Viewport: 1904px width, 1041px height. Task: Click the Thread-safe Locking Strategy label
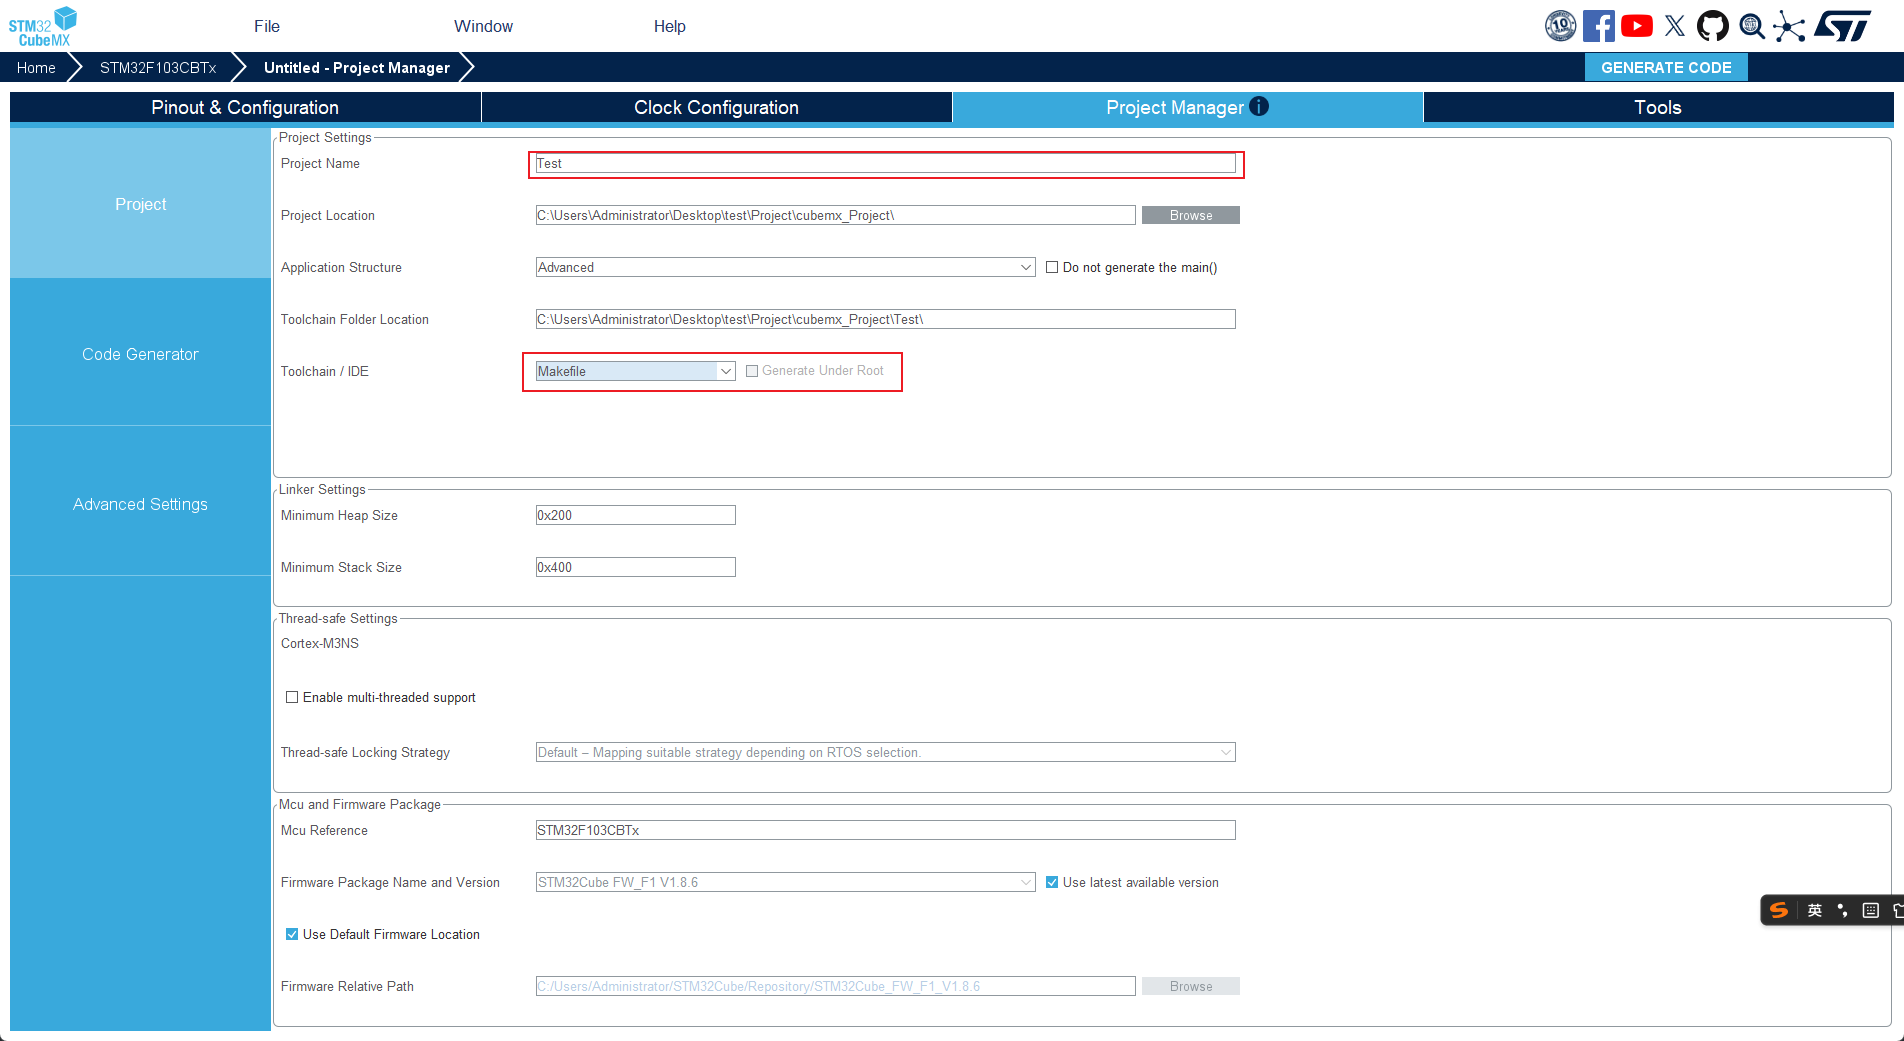pos(365,752)
